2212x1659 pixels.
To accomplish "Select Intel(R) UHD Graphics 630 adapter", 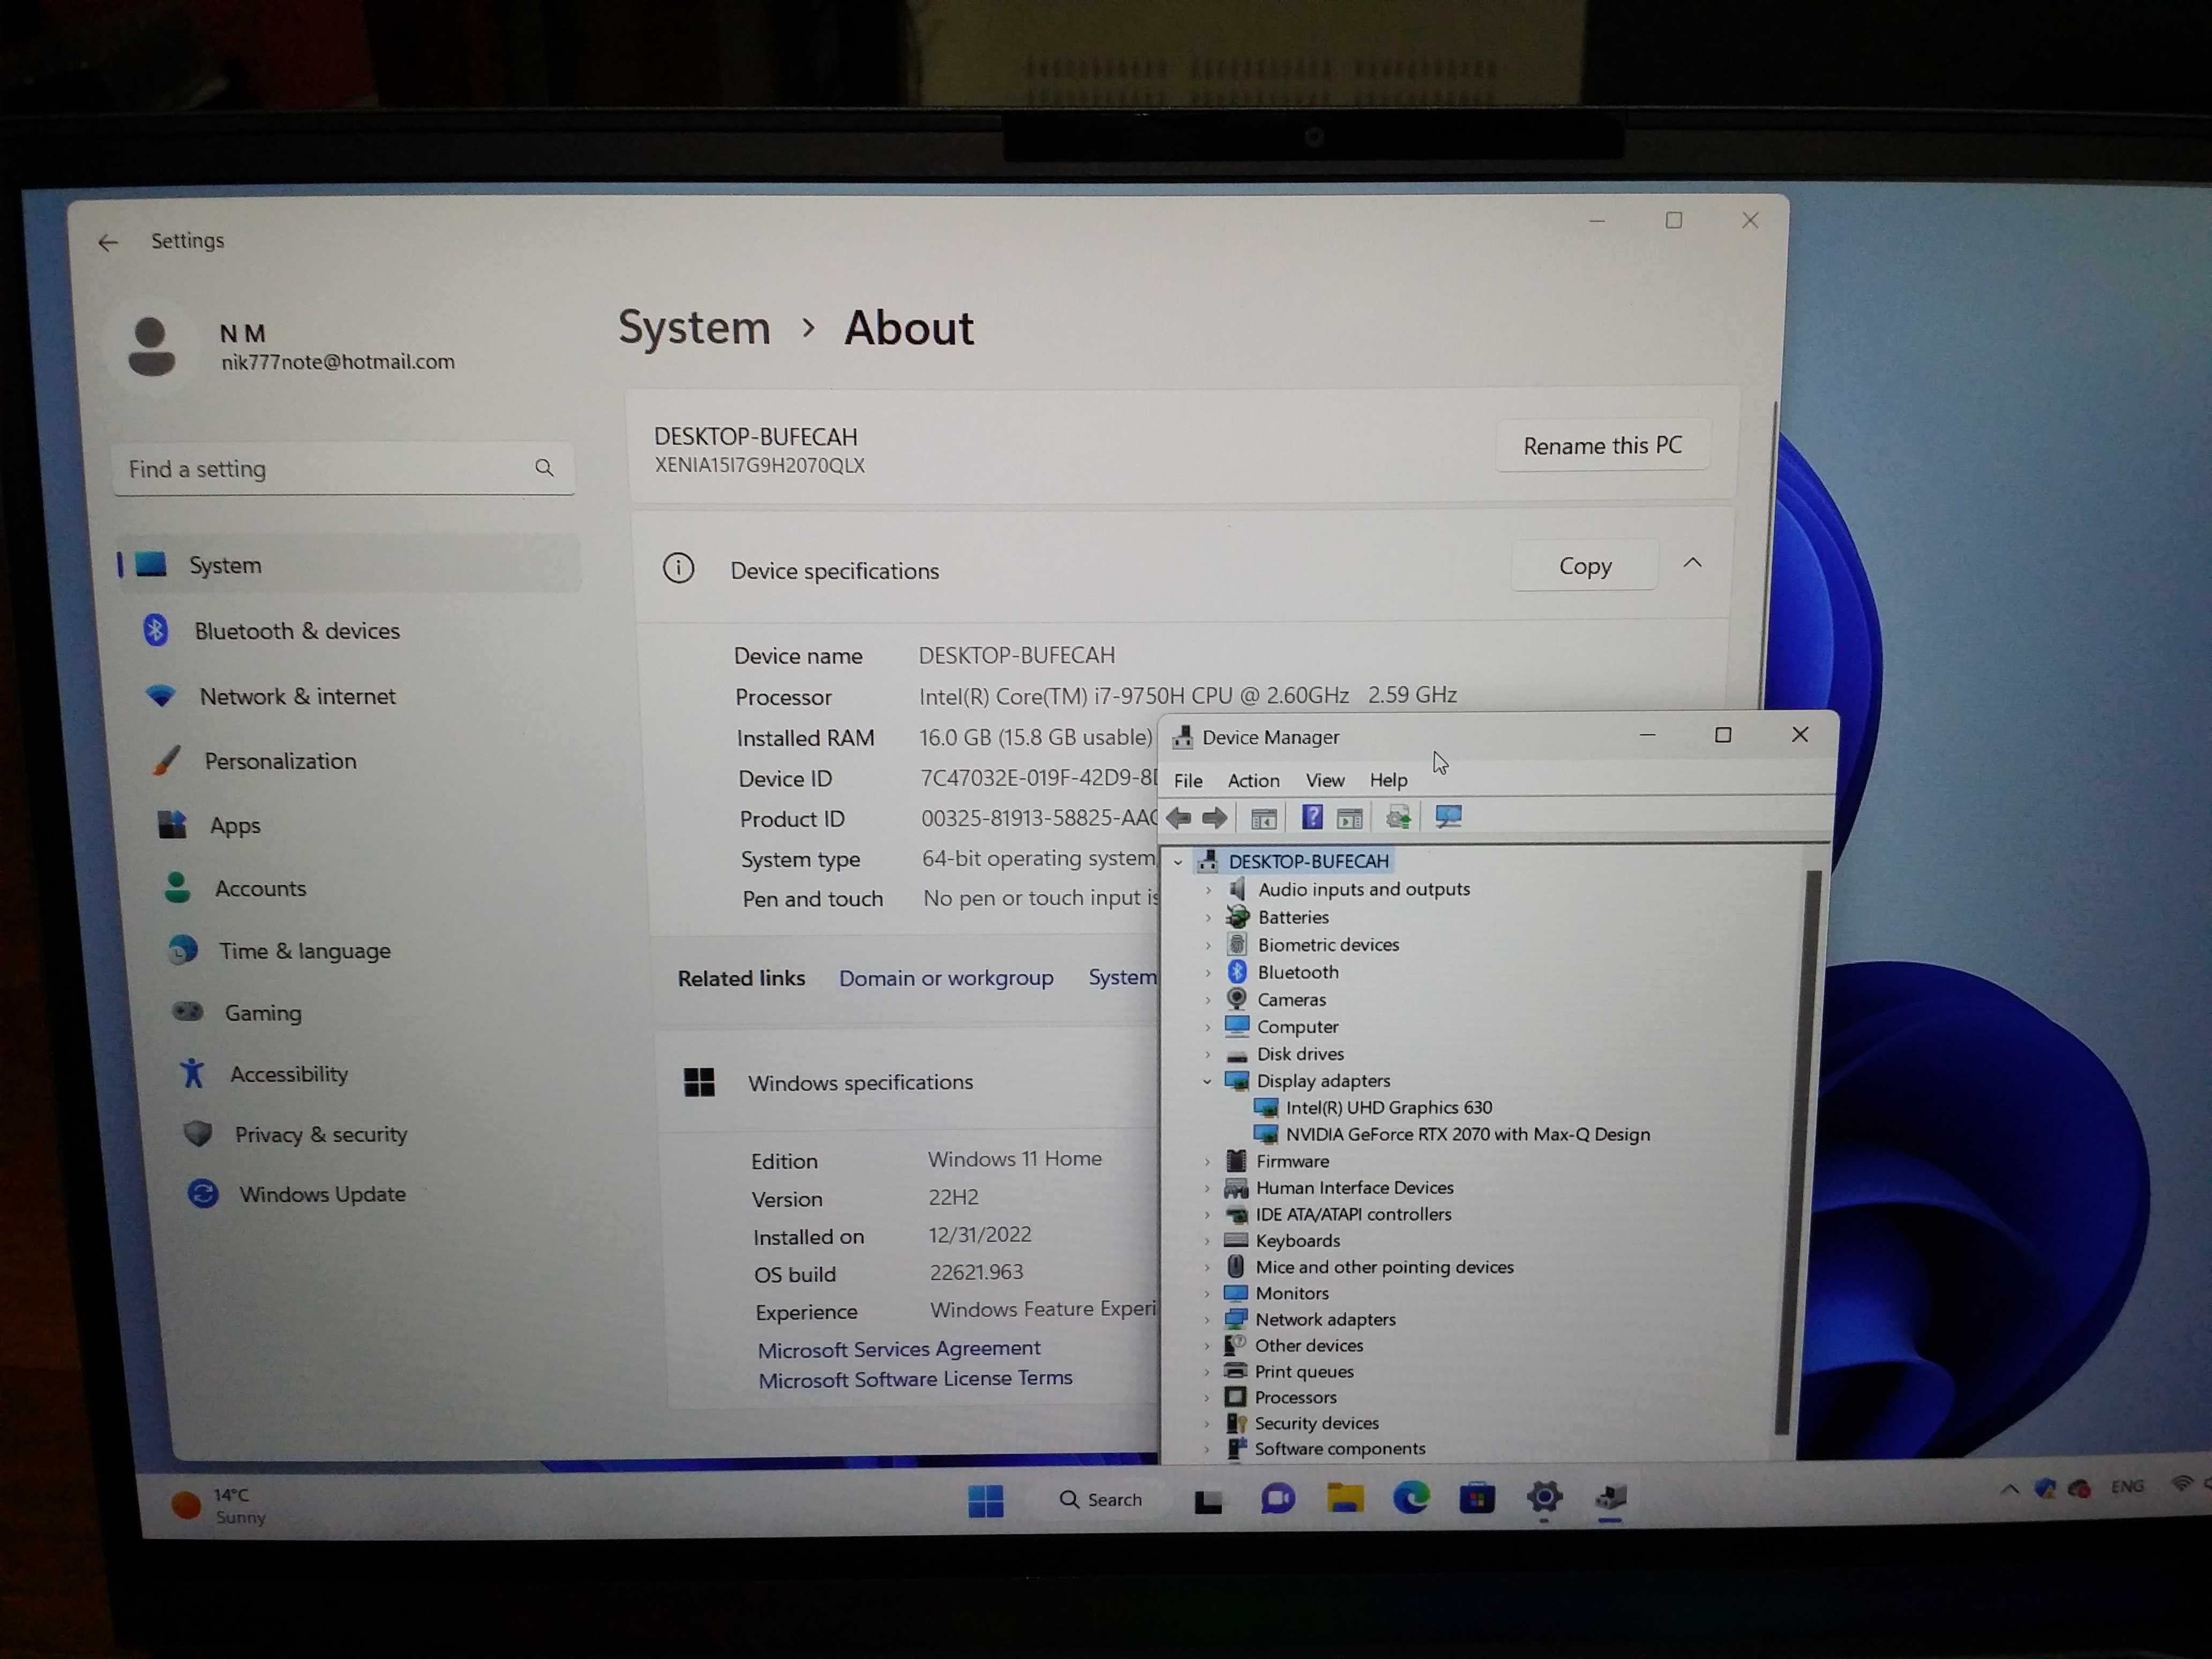I will point(1388,1107).
